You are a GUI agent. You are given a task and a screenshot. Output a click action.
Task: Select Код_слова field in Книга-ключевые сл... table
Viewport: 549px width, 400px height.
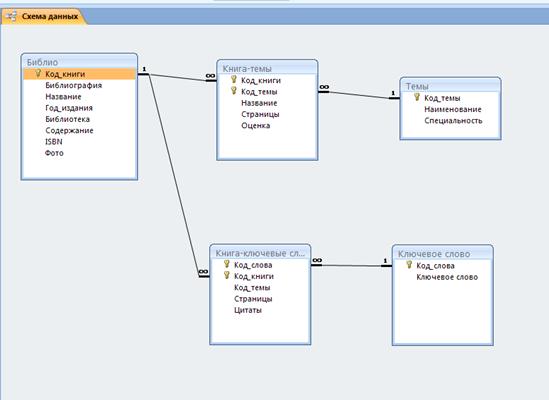click(253, 265)
